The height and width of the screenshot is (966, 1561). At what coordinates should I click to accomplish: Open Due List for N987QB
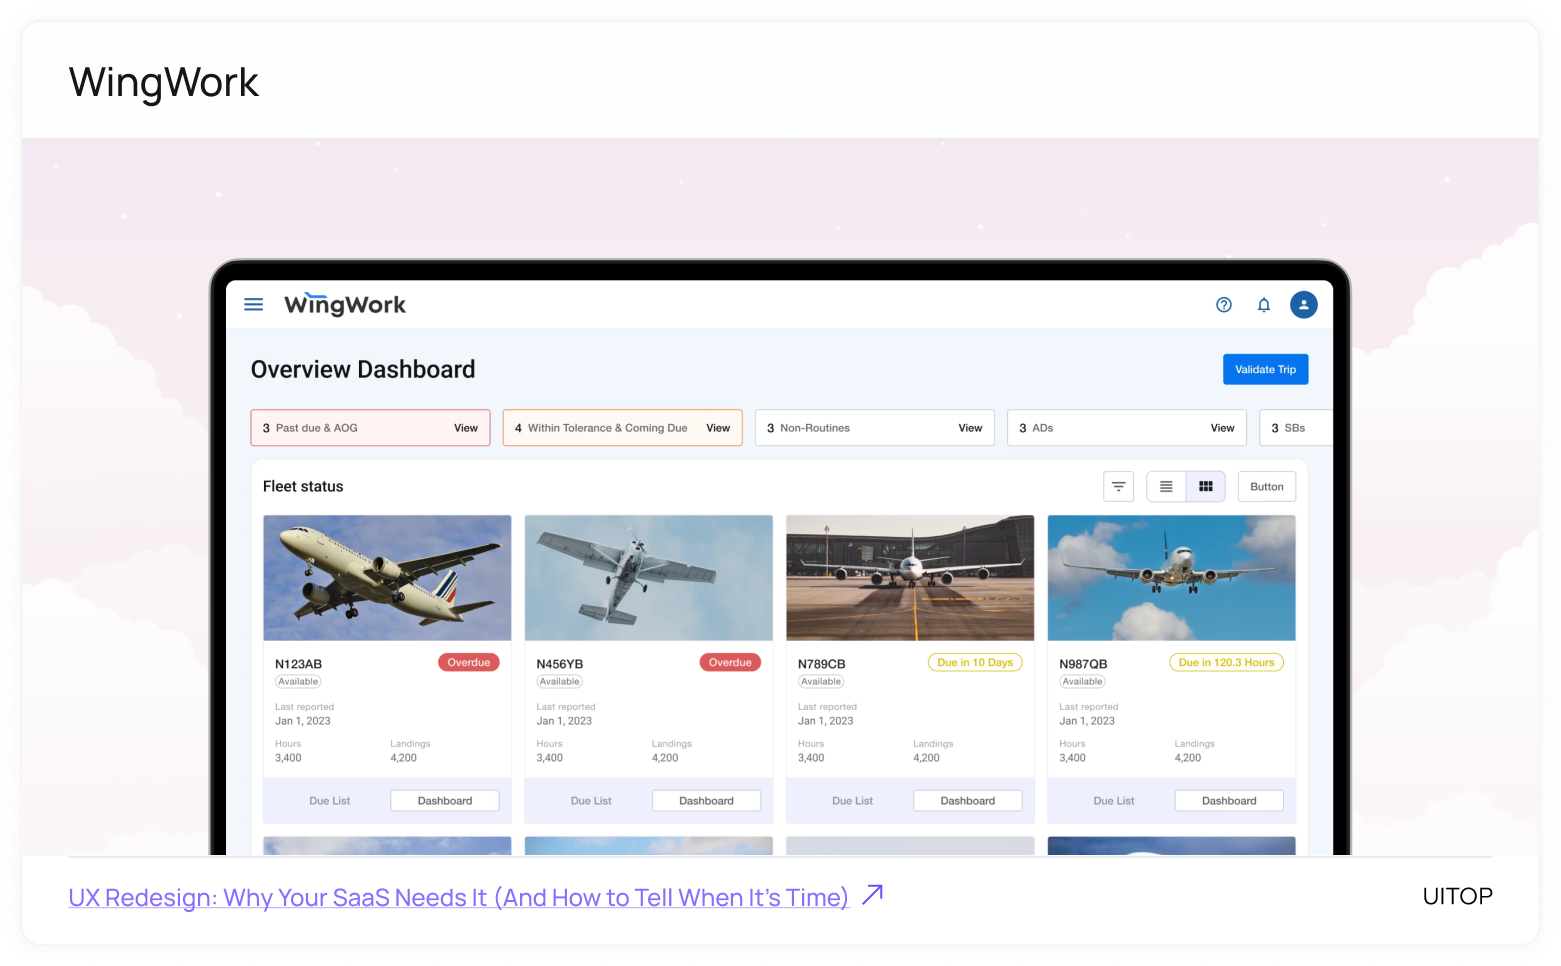[1114, 801]
